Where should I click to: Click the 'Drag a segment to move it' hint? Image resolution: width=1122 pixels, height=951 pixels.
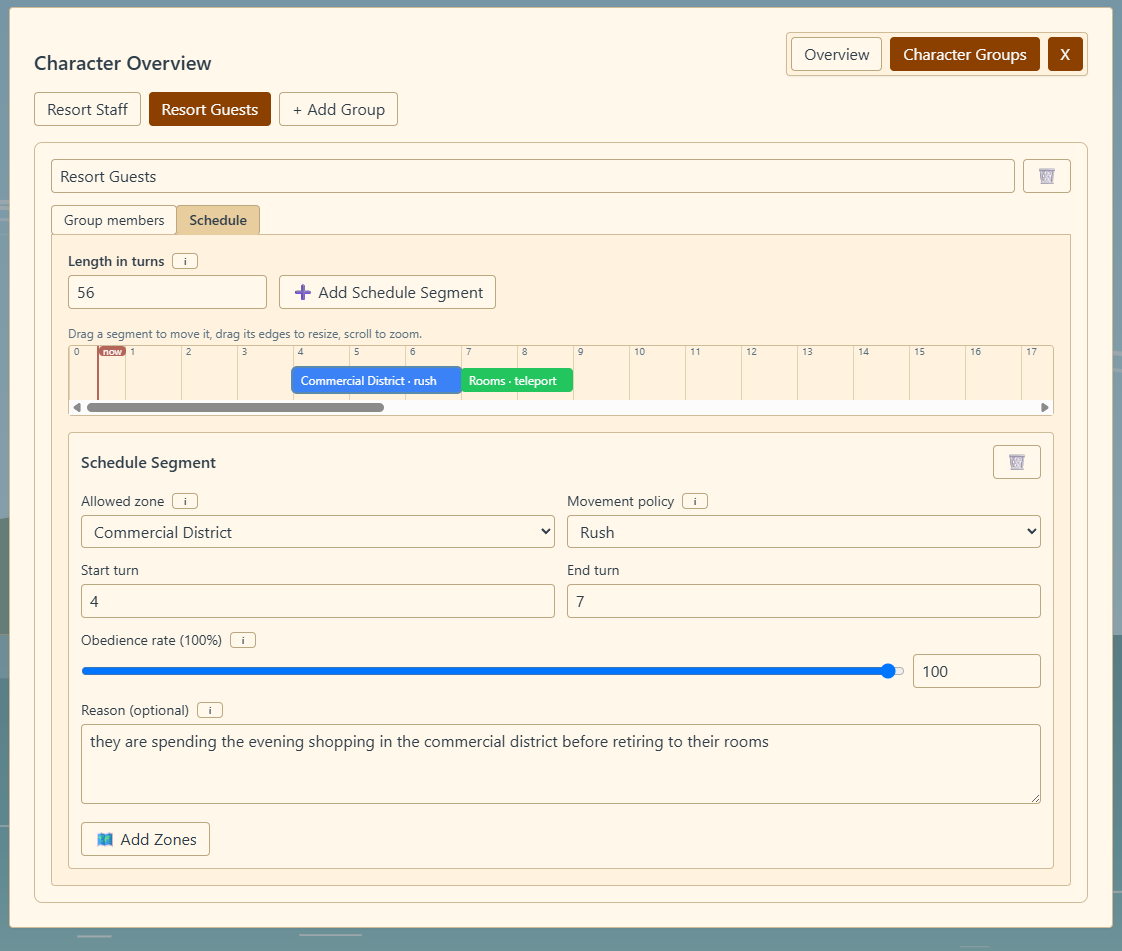pos(245,334)
